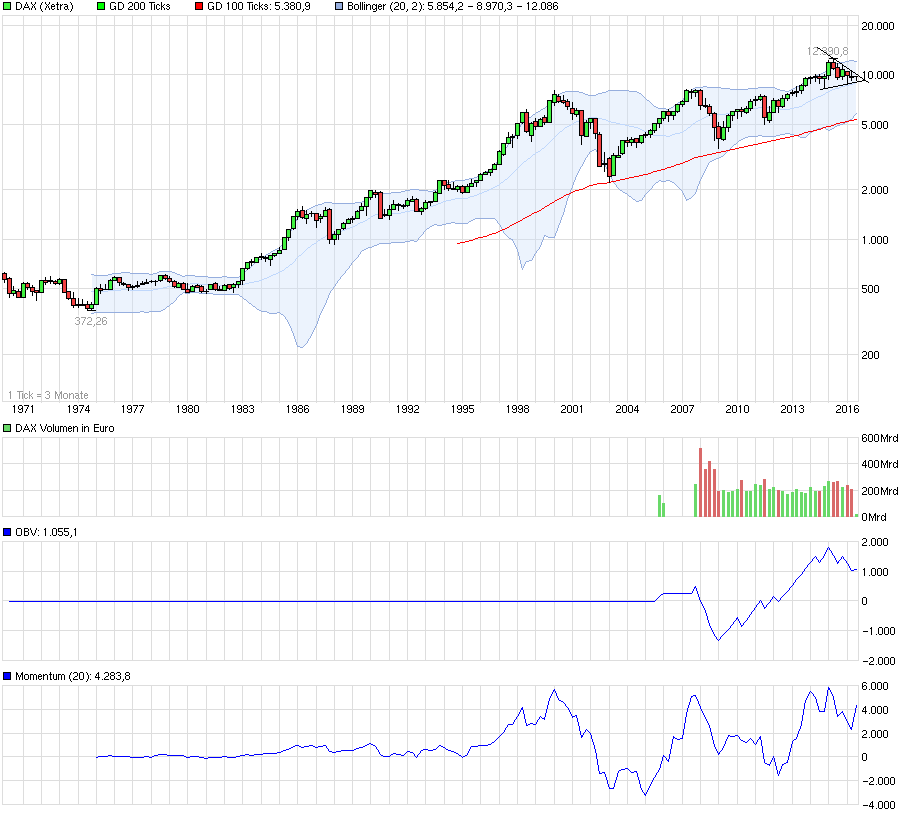Click the 200Mrd volume axis label
The width and height of the screenshot is (900, 814).
tap(880, 491)
